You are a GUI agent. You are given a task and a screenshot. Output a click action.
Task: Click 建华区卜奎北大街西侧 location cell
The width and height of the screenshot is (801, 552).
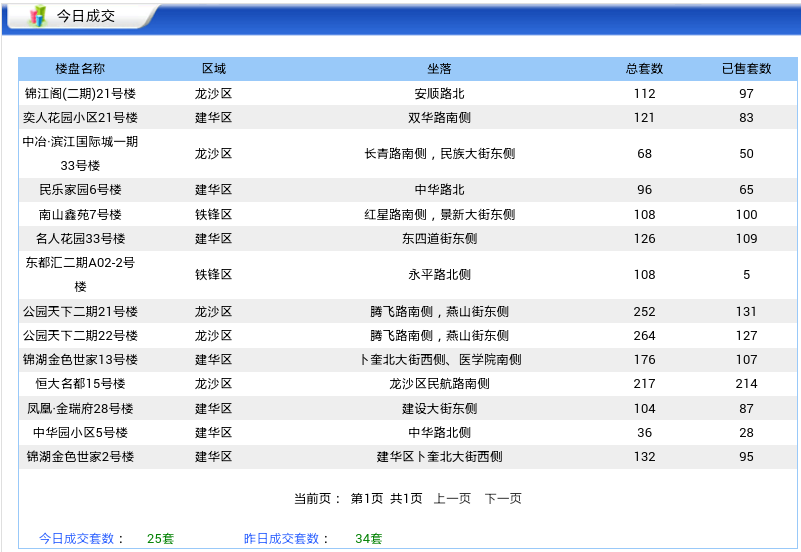(439, 457)
